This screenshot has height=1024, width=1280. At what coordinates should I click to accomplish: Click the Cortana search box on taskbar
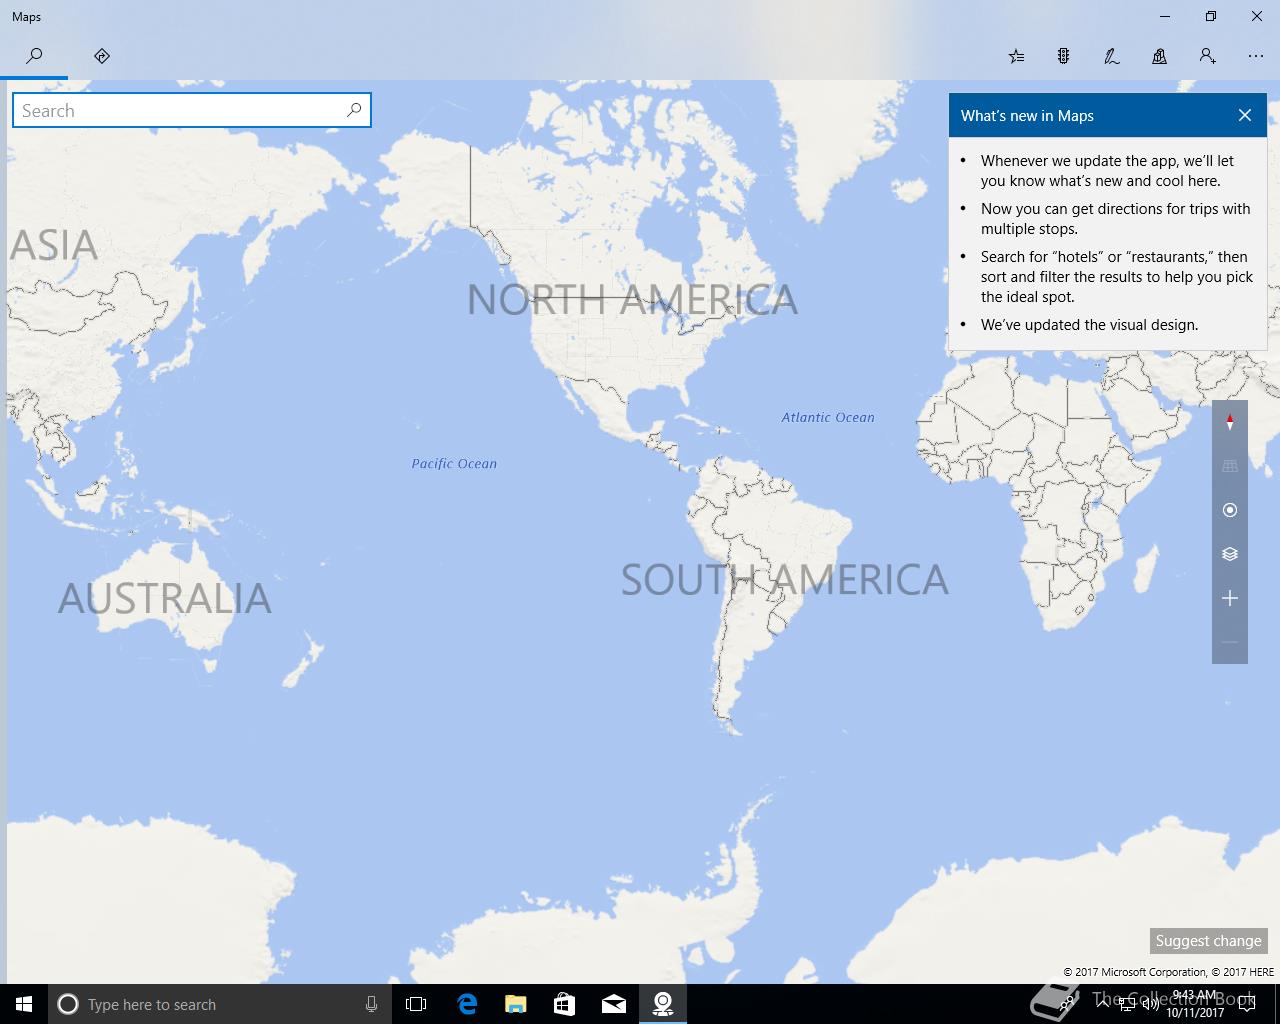click(218, 1004)
